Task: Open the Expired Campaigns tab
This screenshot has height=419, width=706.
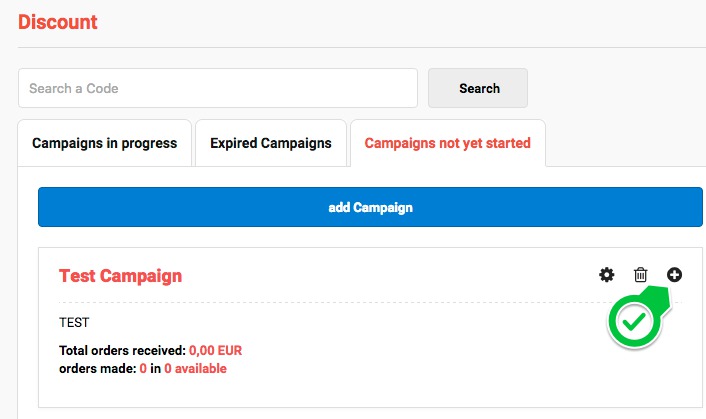Action: point(271,143)
